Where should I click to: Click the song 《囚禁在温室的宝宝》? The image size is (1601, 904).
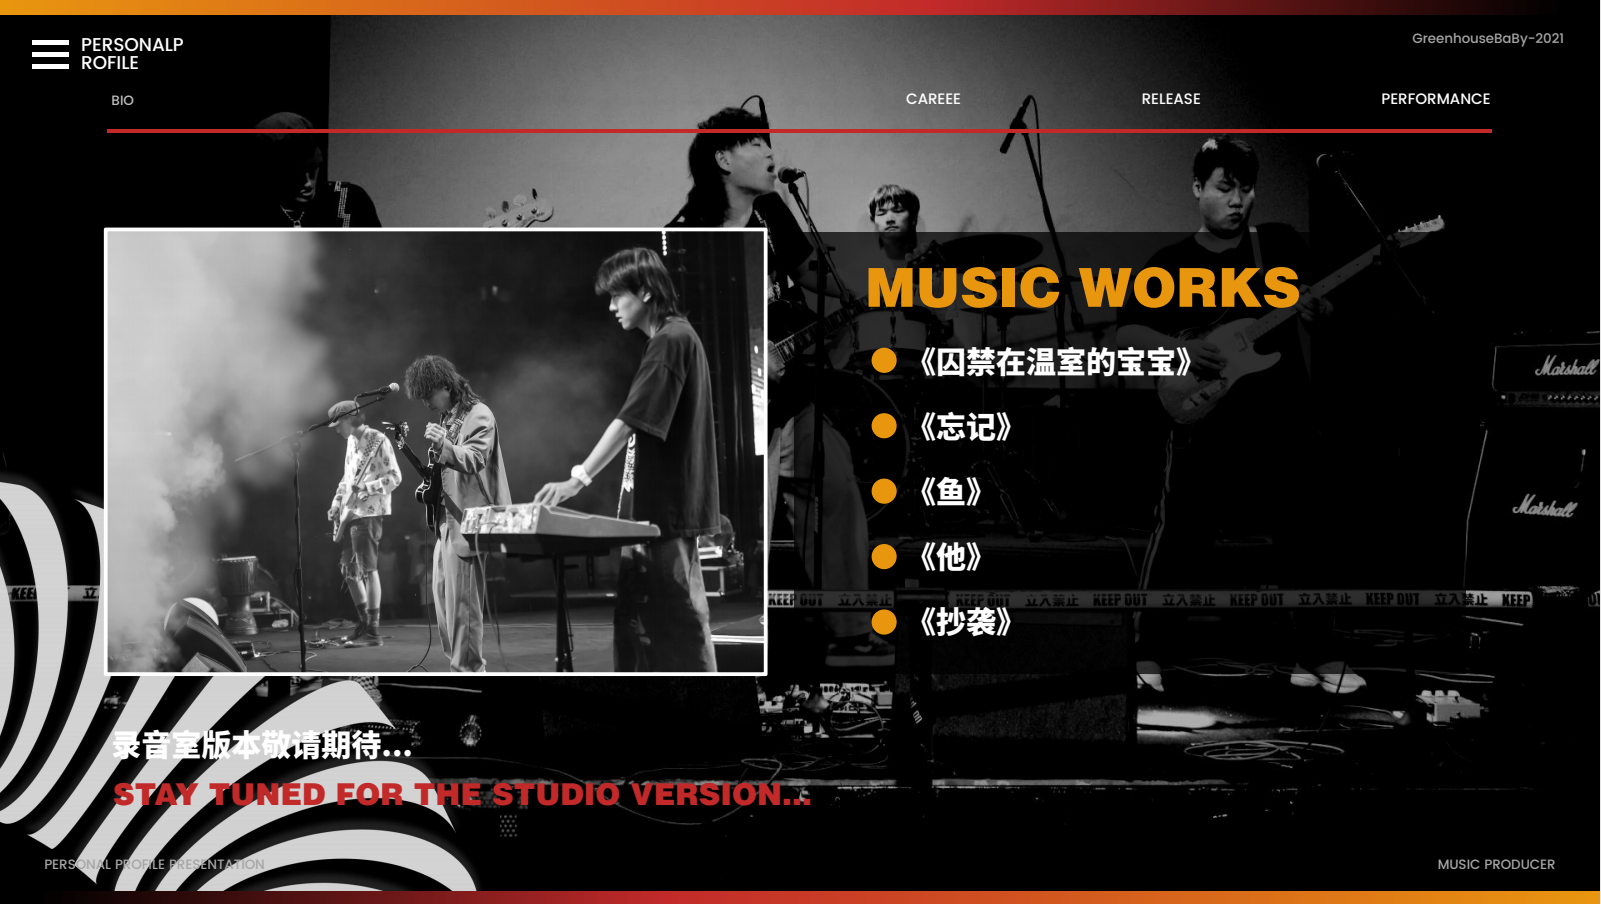click(1056, 362)
